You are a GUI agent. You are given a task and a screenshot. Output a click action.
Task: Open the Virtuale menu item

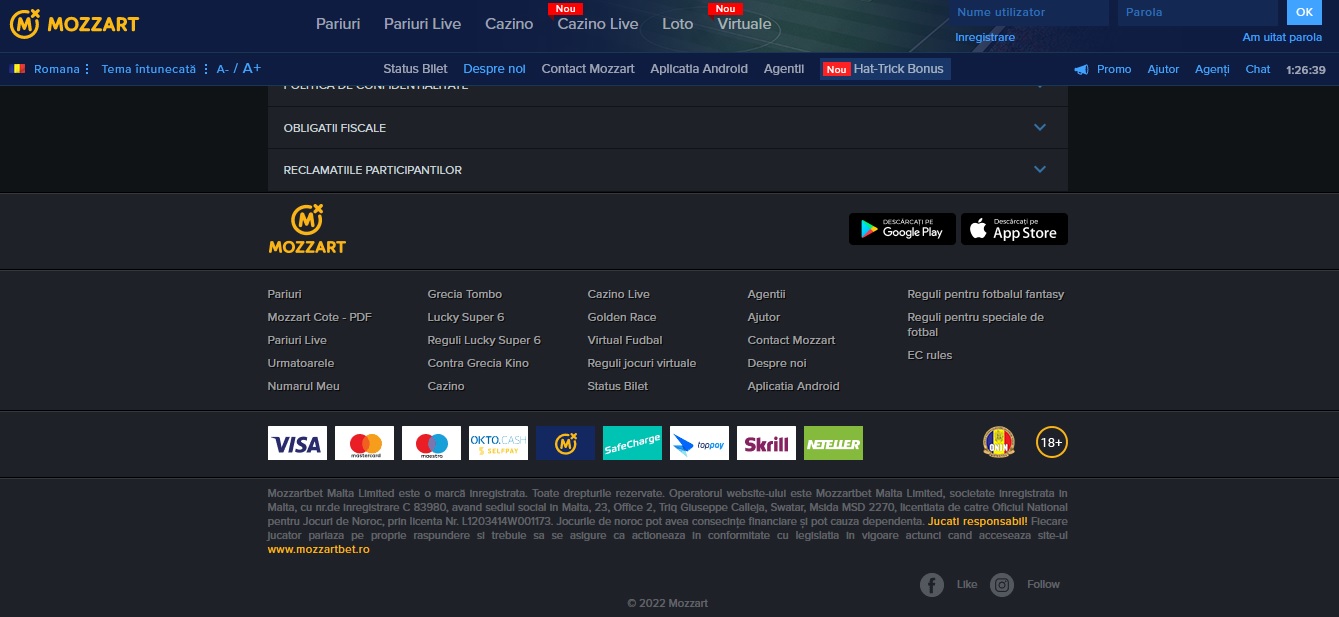pyautogui.click(x=744, y=24)
